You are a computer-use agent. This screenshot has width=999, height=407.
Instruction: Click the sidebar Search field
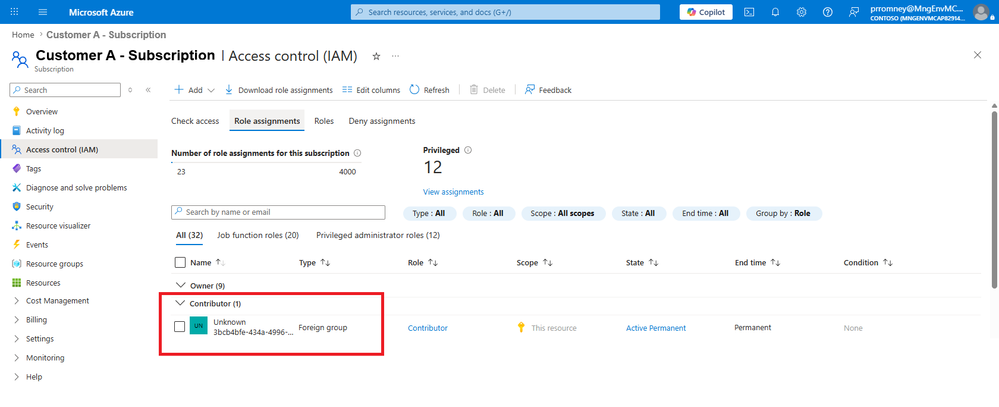(65, 90)
